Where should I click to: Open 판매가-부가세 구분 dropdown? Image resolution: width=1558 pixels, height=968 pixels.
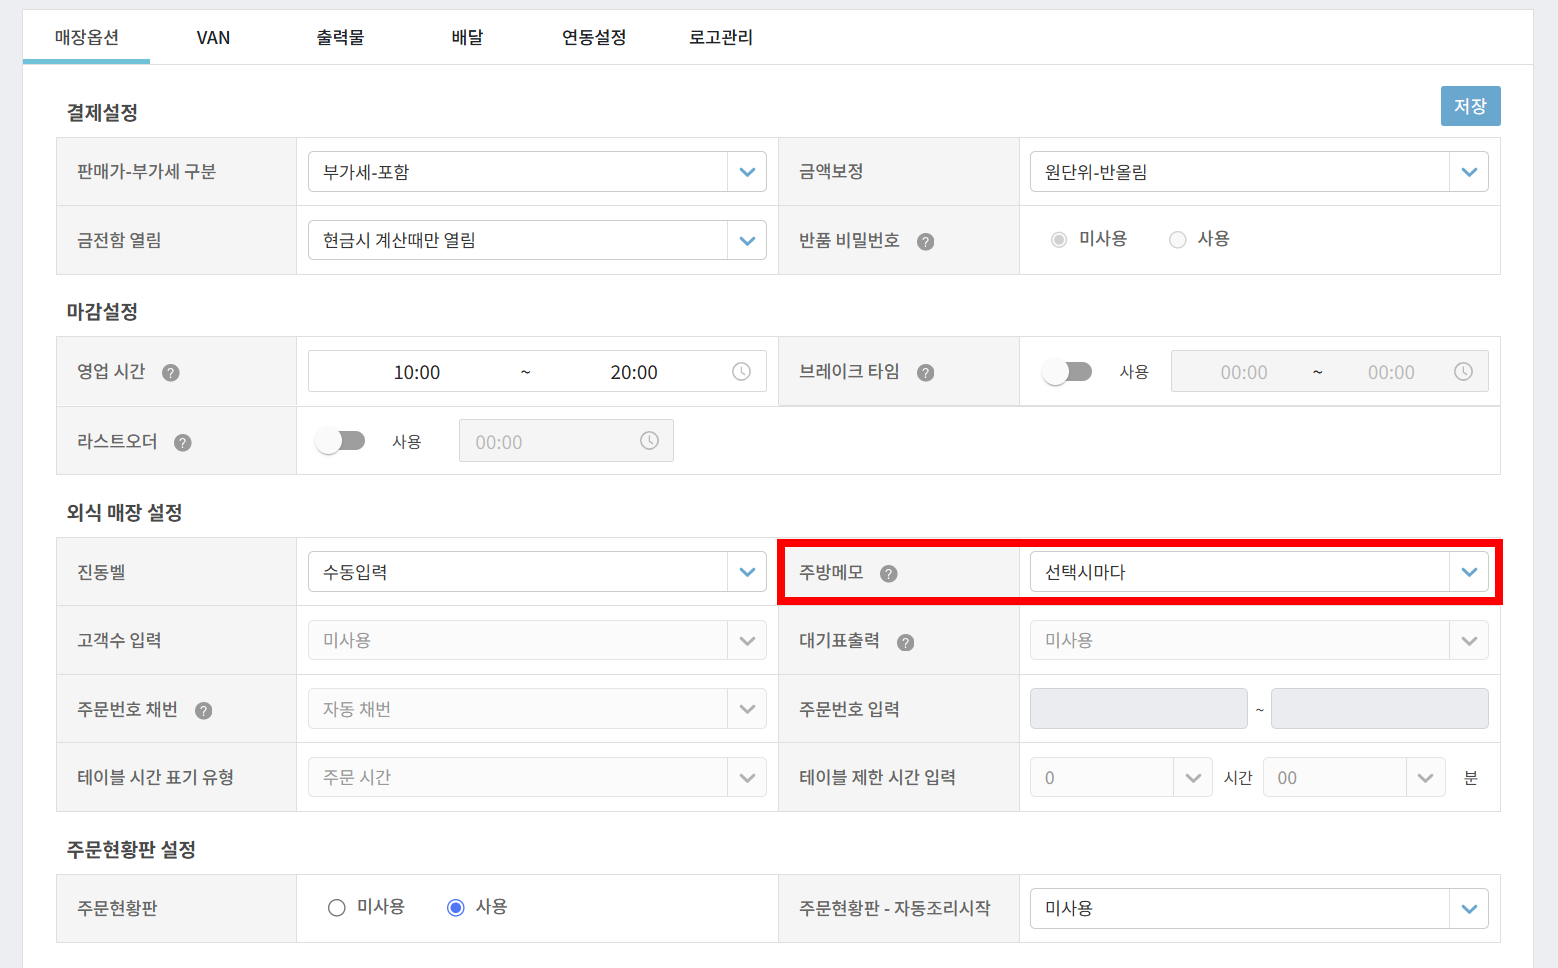pyautogui.click(x=537, y=172)
